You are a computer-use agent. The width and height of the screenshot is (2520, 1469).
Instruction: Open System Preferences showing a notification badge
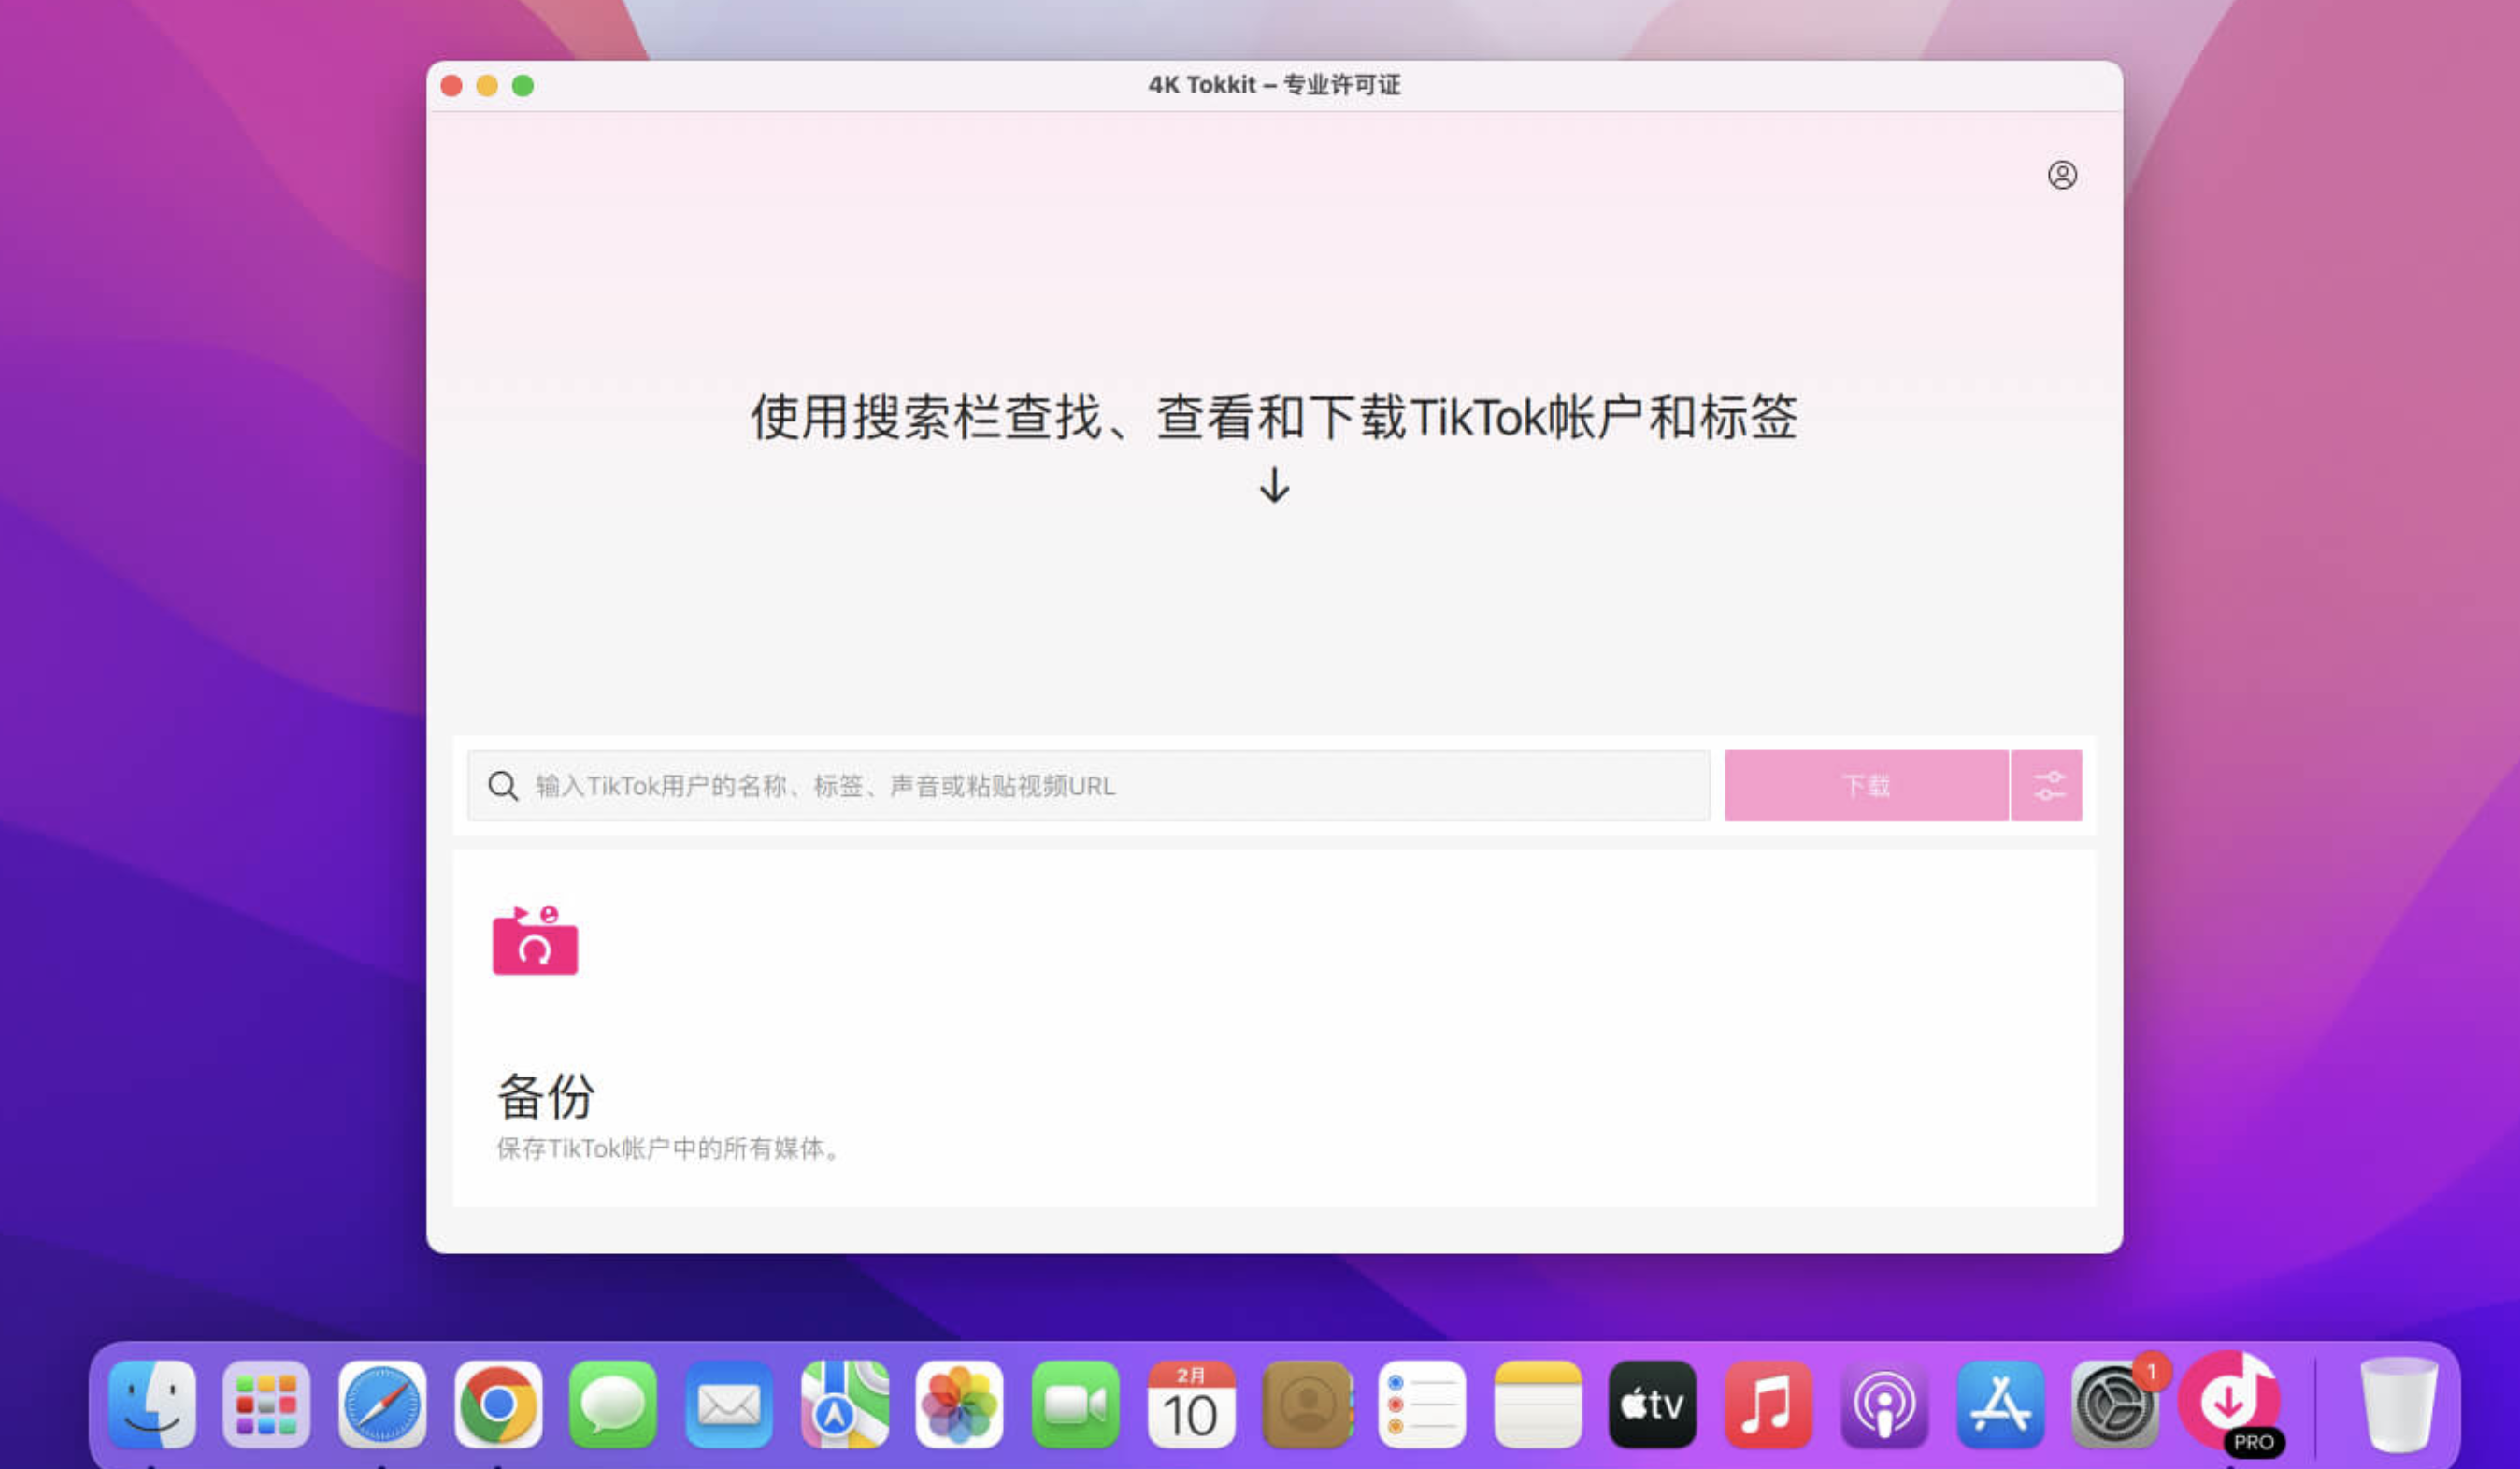(2115, 1405)
